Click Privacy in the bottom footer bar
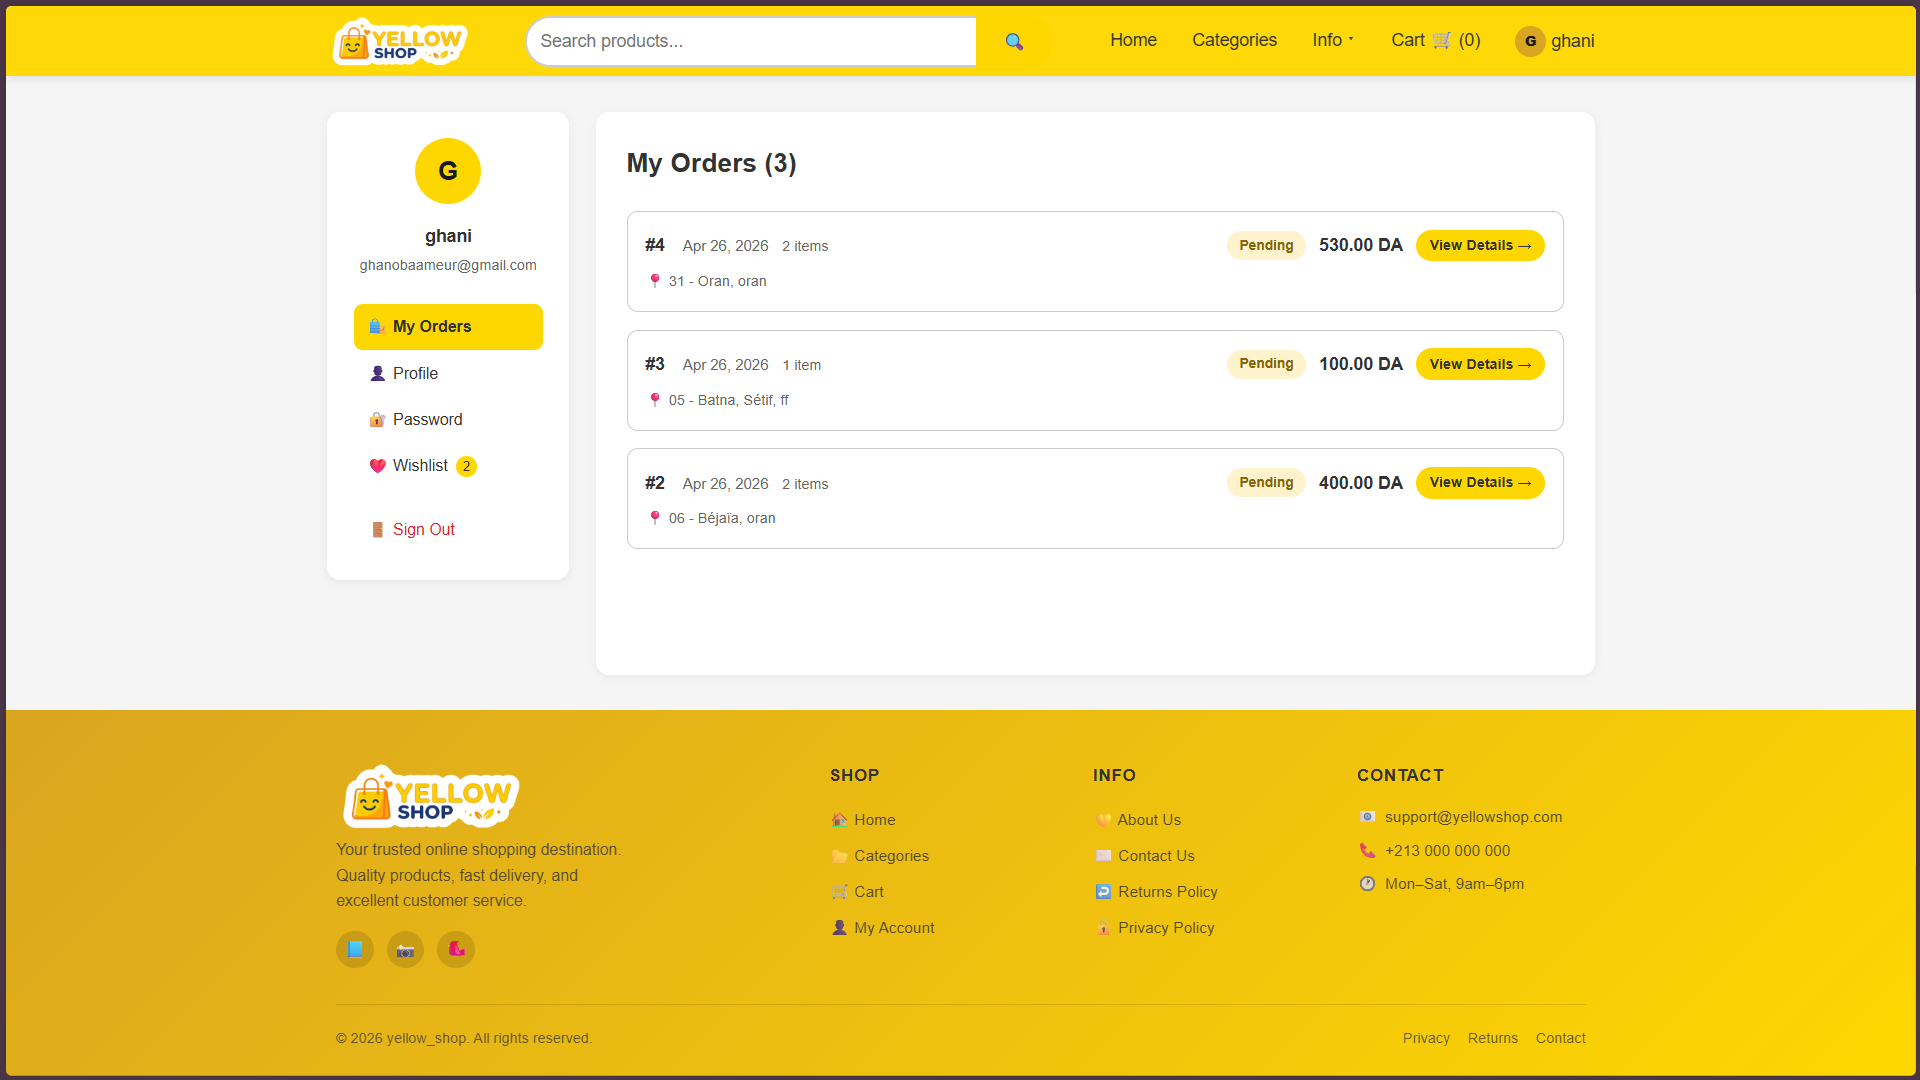The width and height of the screenshot is (1920, 1080). [1426, 1038]
